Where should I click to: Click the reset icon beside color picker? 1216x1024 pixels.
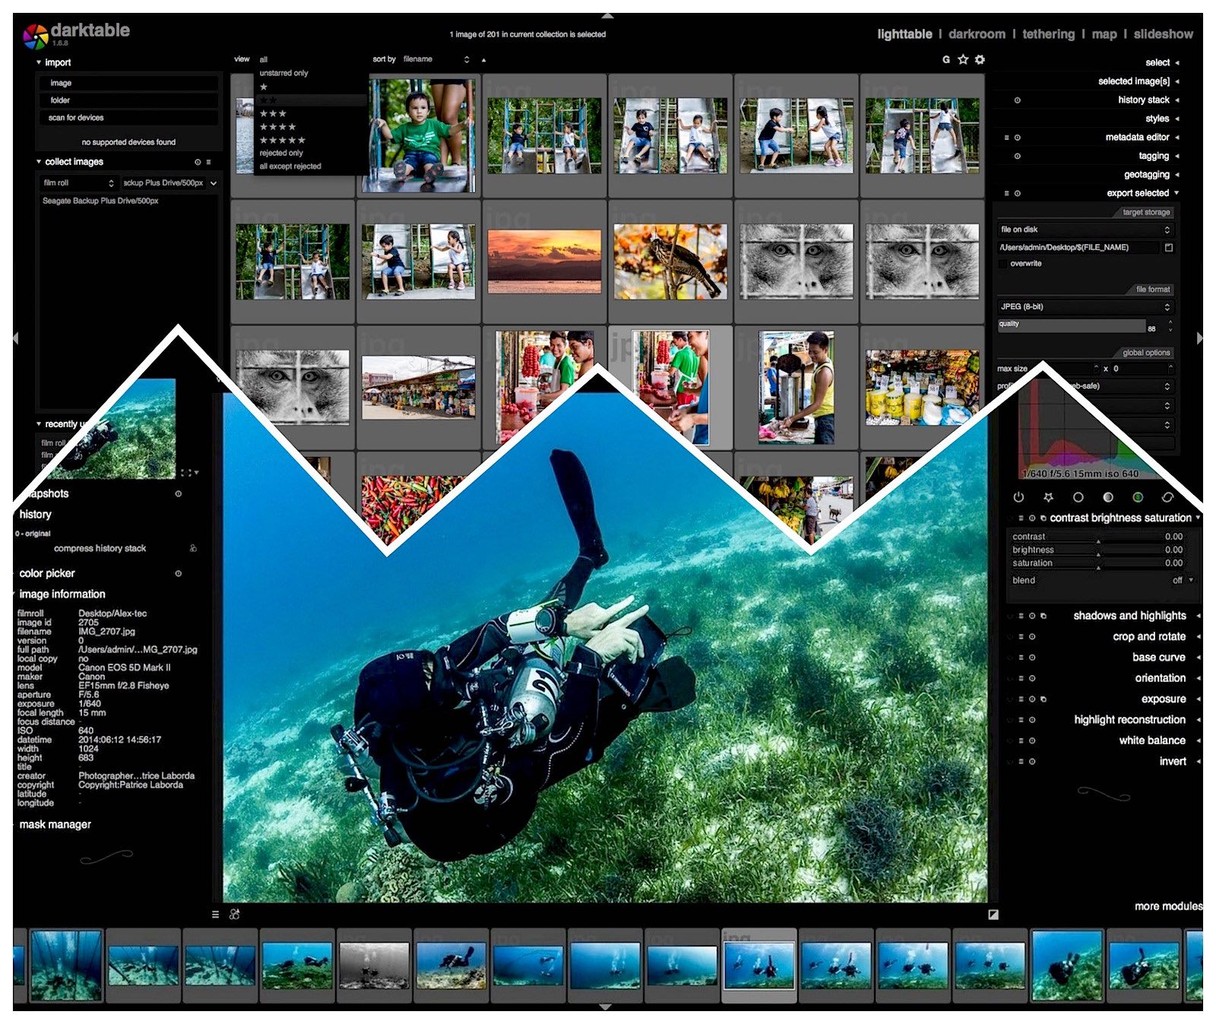point(178,574)
